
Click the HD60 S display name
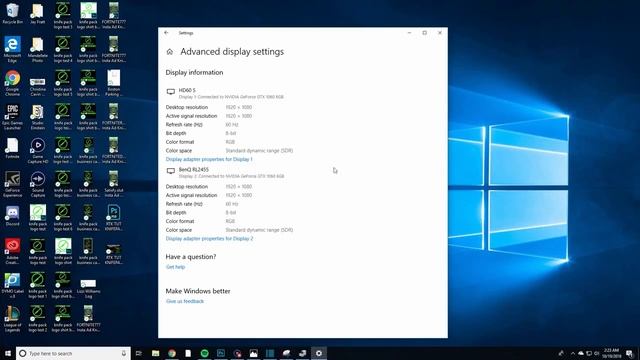(187, 90)
